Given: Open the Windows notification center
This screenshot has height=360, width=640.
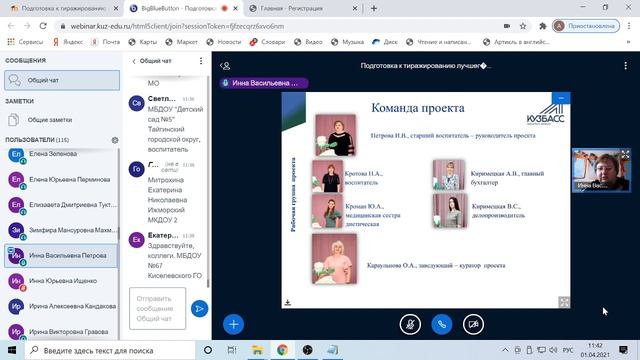Looking at the screenshot, I should point(623,350).
